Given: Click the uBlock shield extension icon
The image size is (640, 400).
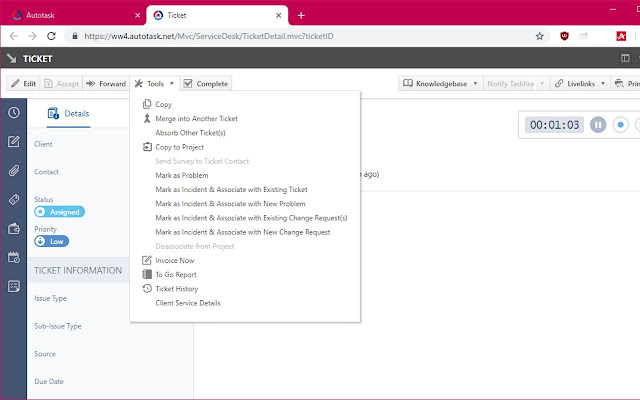Looking at the screenshot, I should click(x=564, y=36).
